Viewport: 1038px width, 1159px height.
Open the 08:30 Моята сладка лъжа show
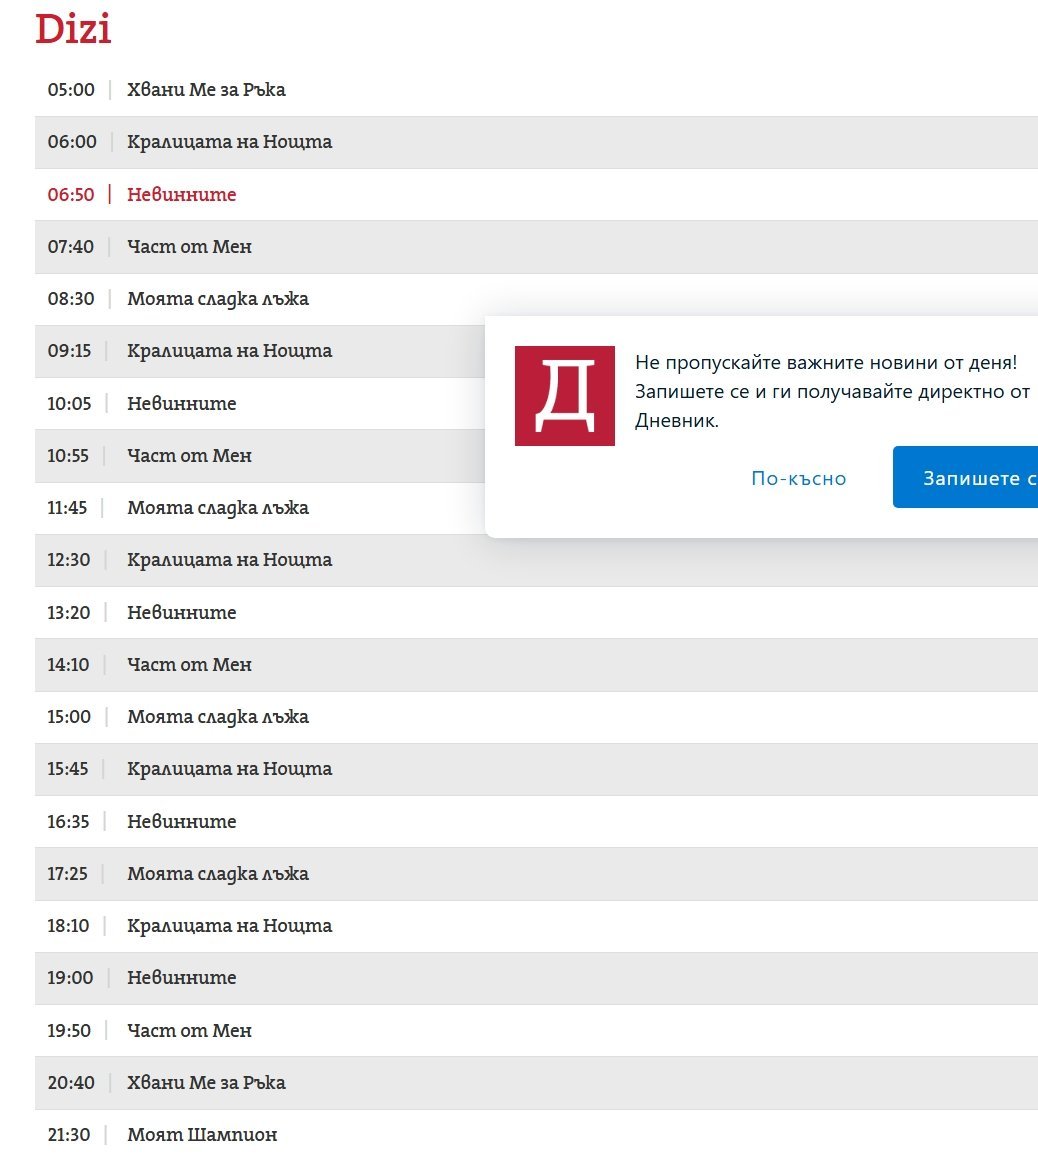tap(217, 299)
